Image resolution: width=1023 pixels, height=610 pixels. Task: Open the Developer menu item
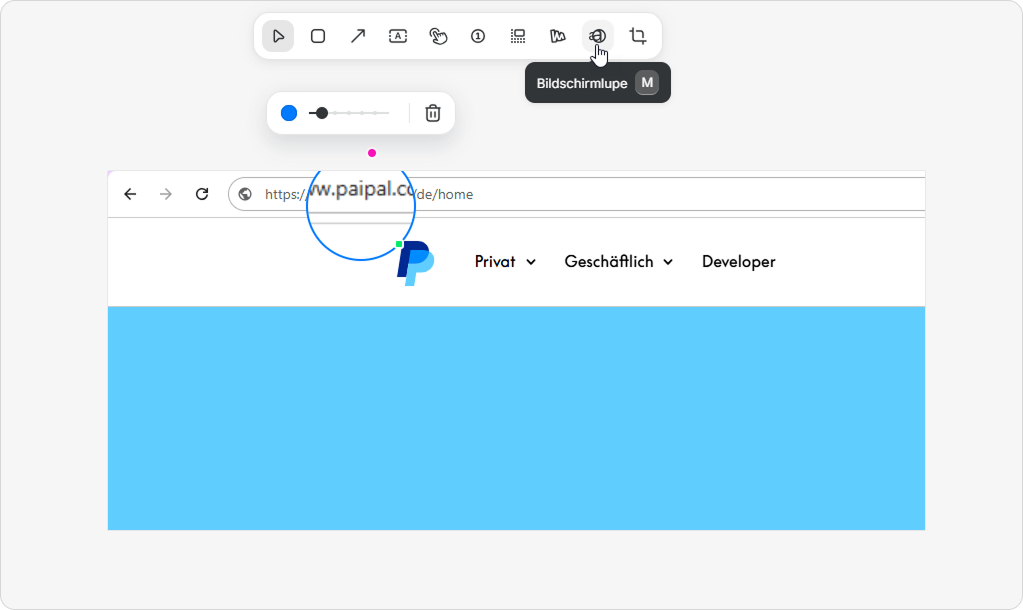[x=738, y=262]
